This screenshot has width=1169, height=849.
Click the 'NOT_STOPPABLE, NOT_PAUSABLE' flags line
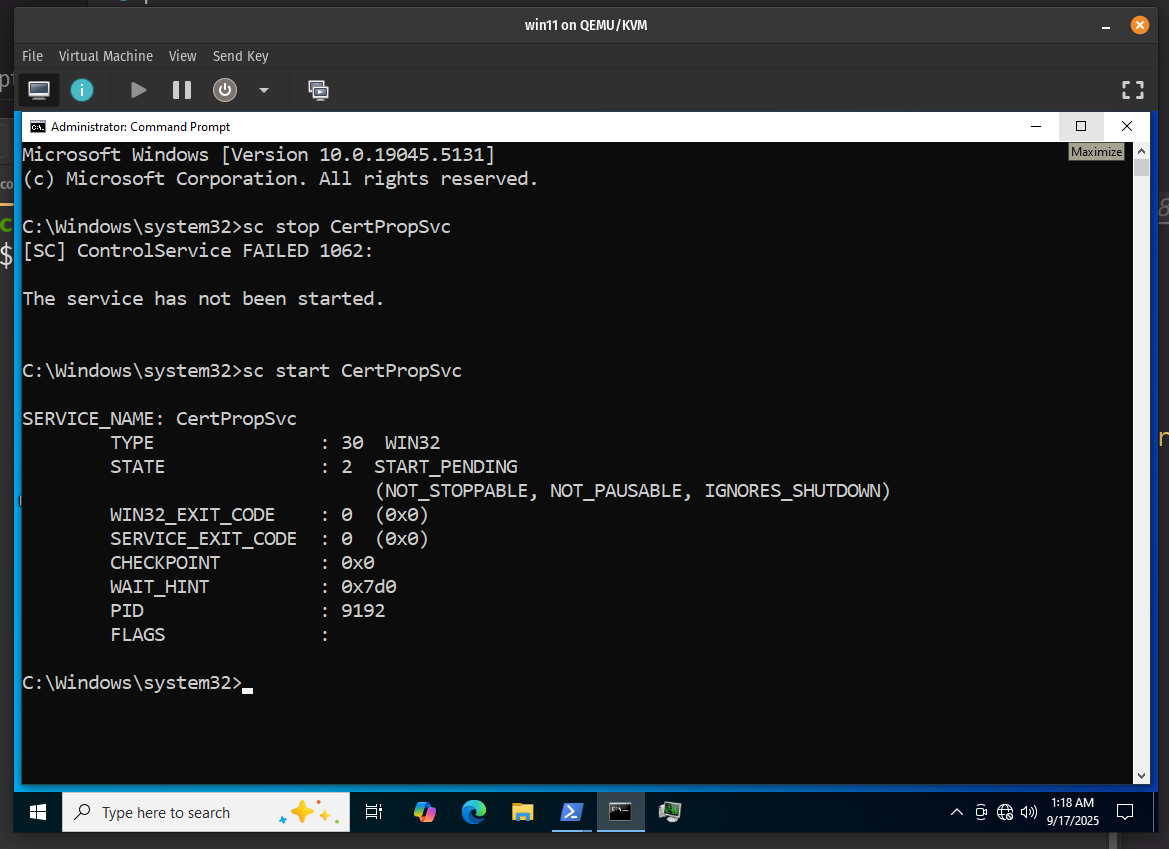tap(633, 491)
